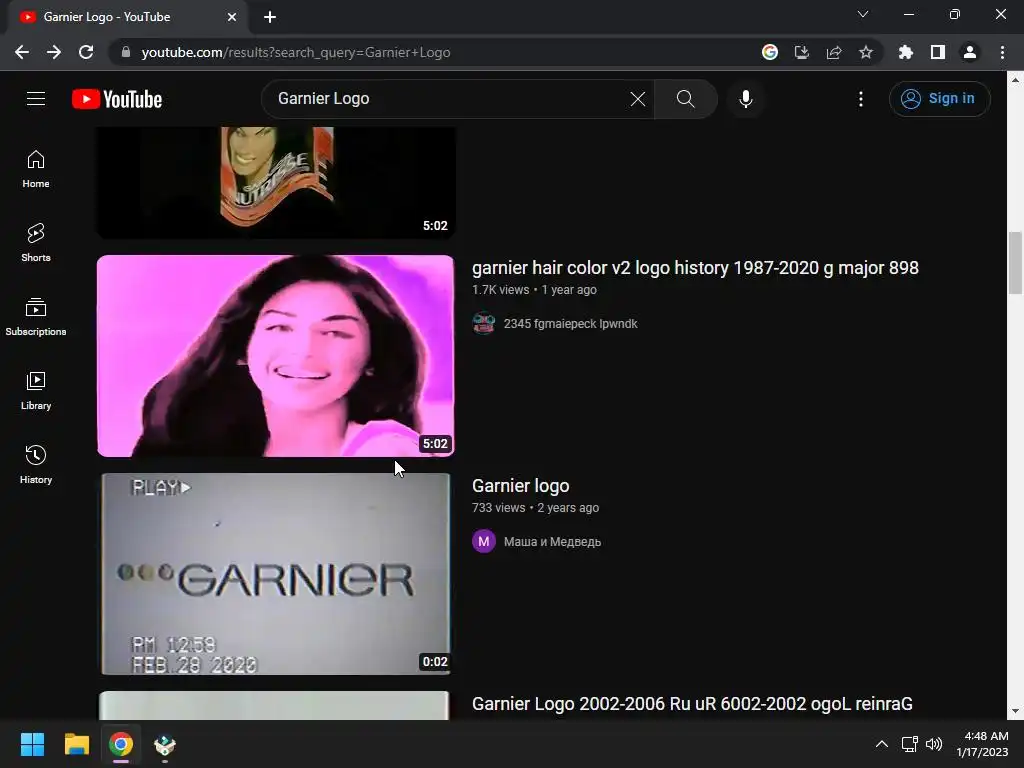1024x768 pixels.
Task: Click the scrollbar down arrow
Action: (x=1015, y=711)
